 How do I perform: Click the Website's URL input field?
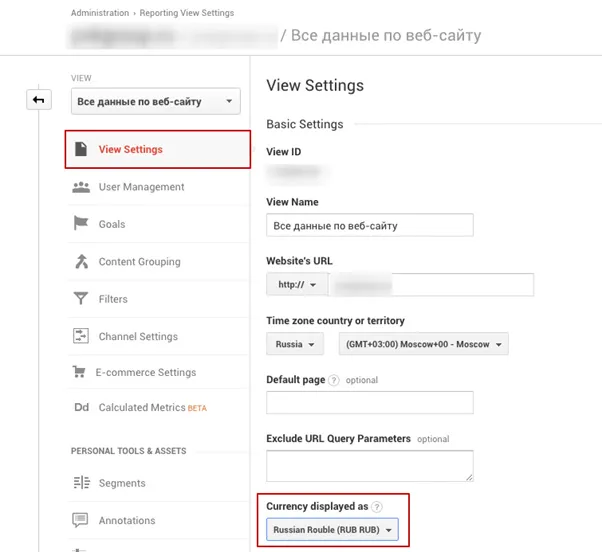[x=431, y=284]
